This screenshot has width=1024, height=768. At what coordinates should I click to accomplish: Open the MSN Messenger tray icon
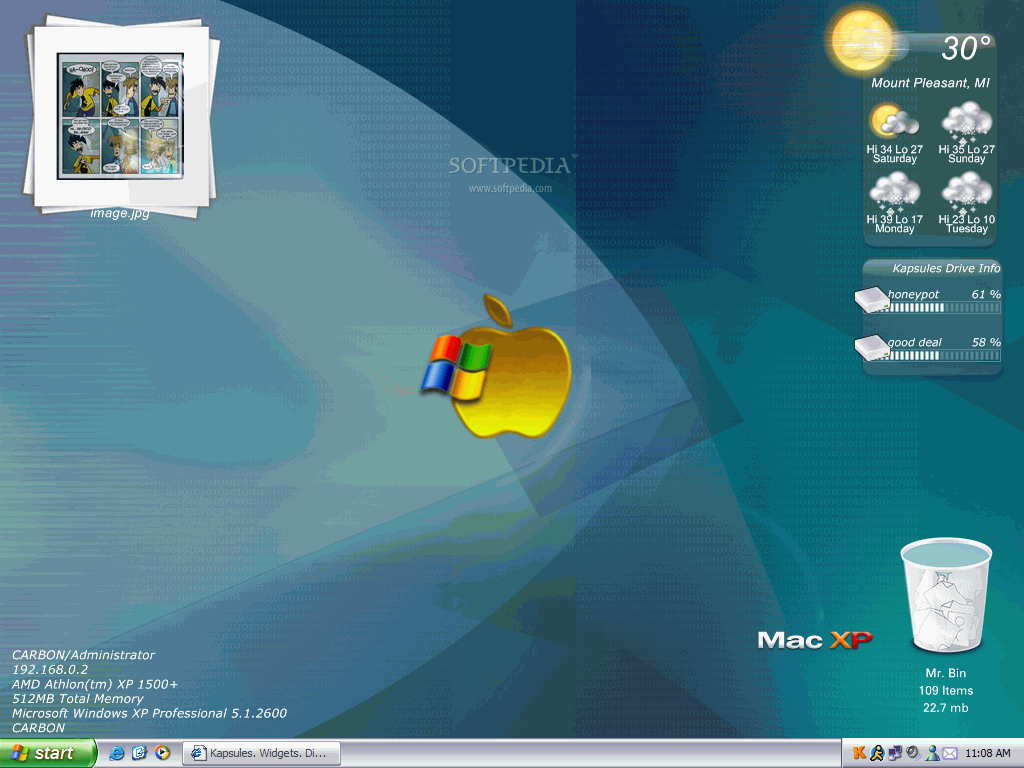[x=933, y=753]
